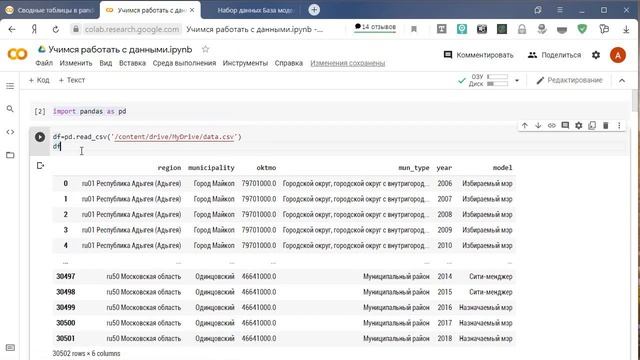
Task: Click Изменения сохранены link
Action: [347, 63]
